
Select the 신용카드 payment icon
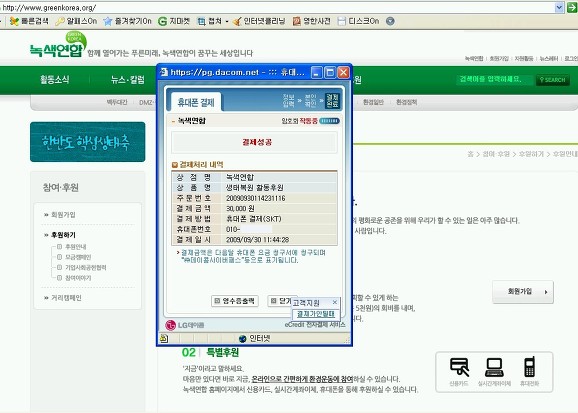(x=459, y=371)
